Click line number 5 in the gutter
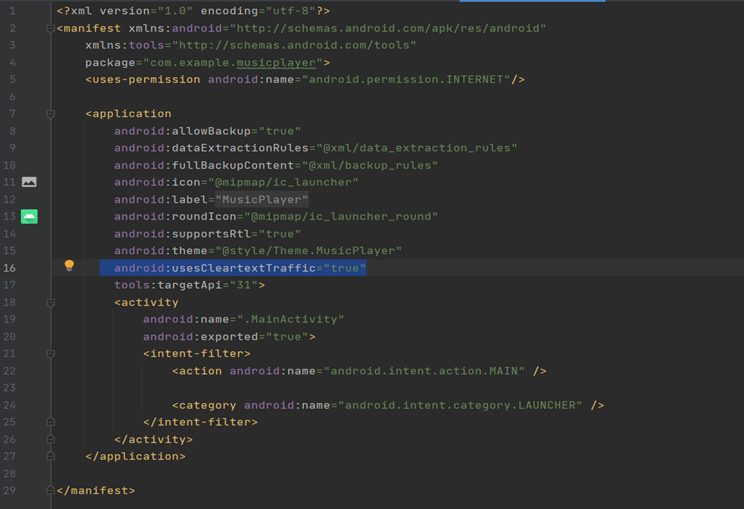The width and height of the screenshot is (744, 509). point(10,79)
